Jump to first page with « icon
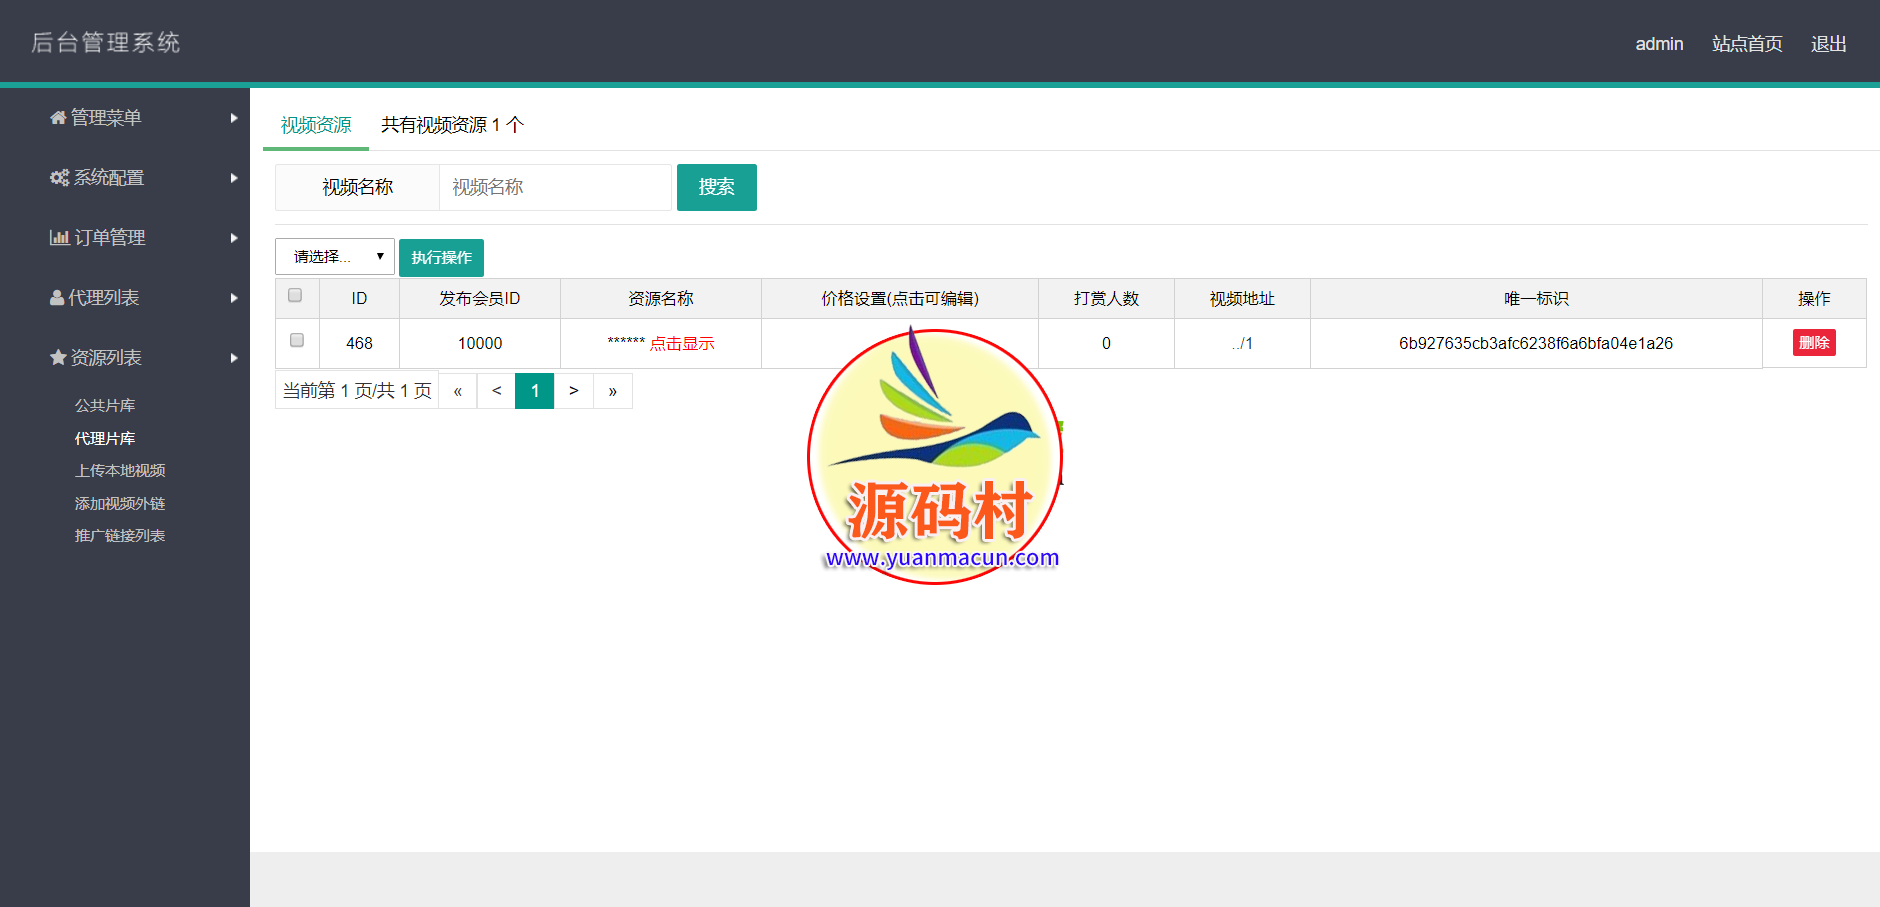 458,391
